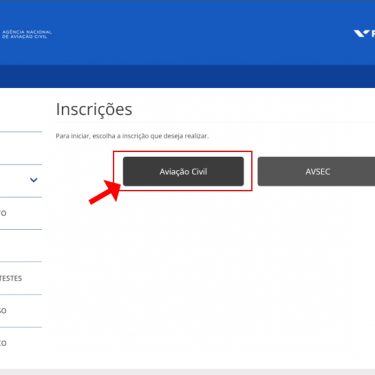Click the gray footer strip at page bottom
The height and width of the screenshot is (375, 375).
tap(187, 372)
